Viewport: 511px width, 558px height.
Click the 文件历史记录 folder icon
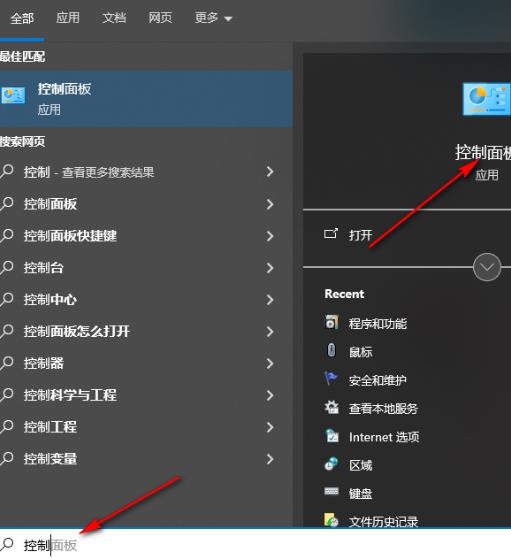point(331,520)
